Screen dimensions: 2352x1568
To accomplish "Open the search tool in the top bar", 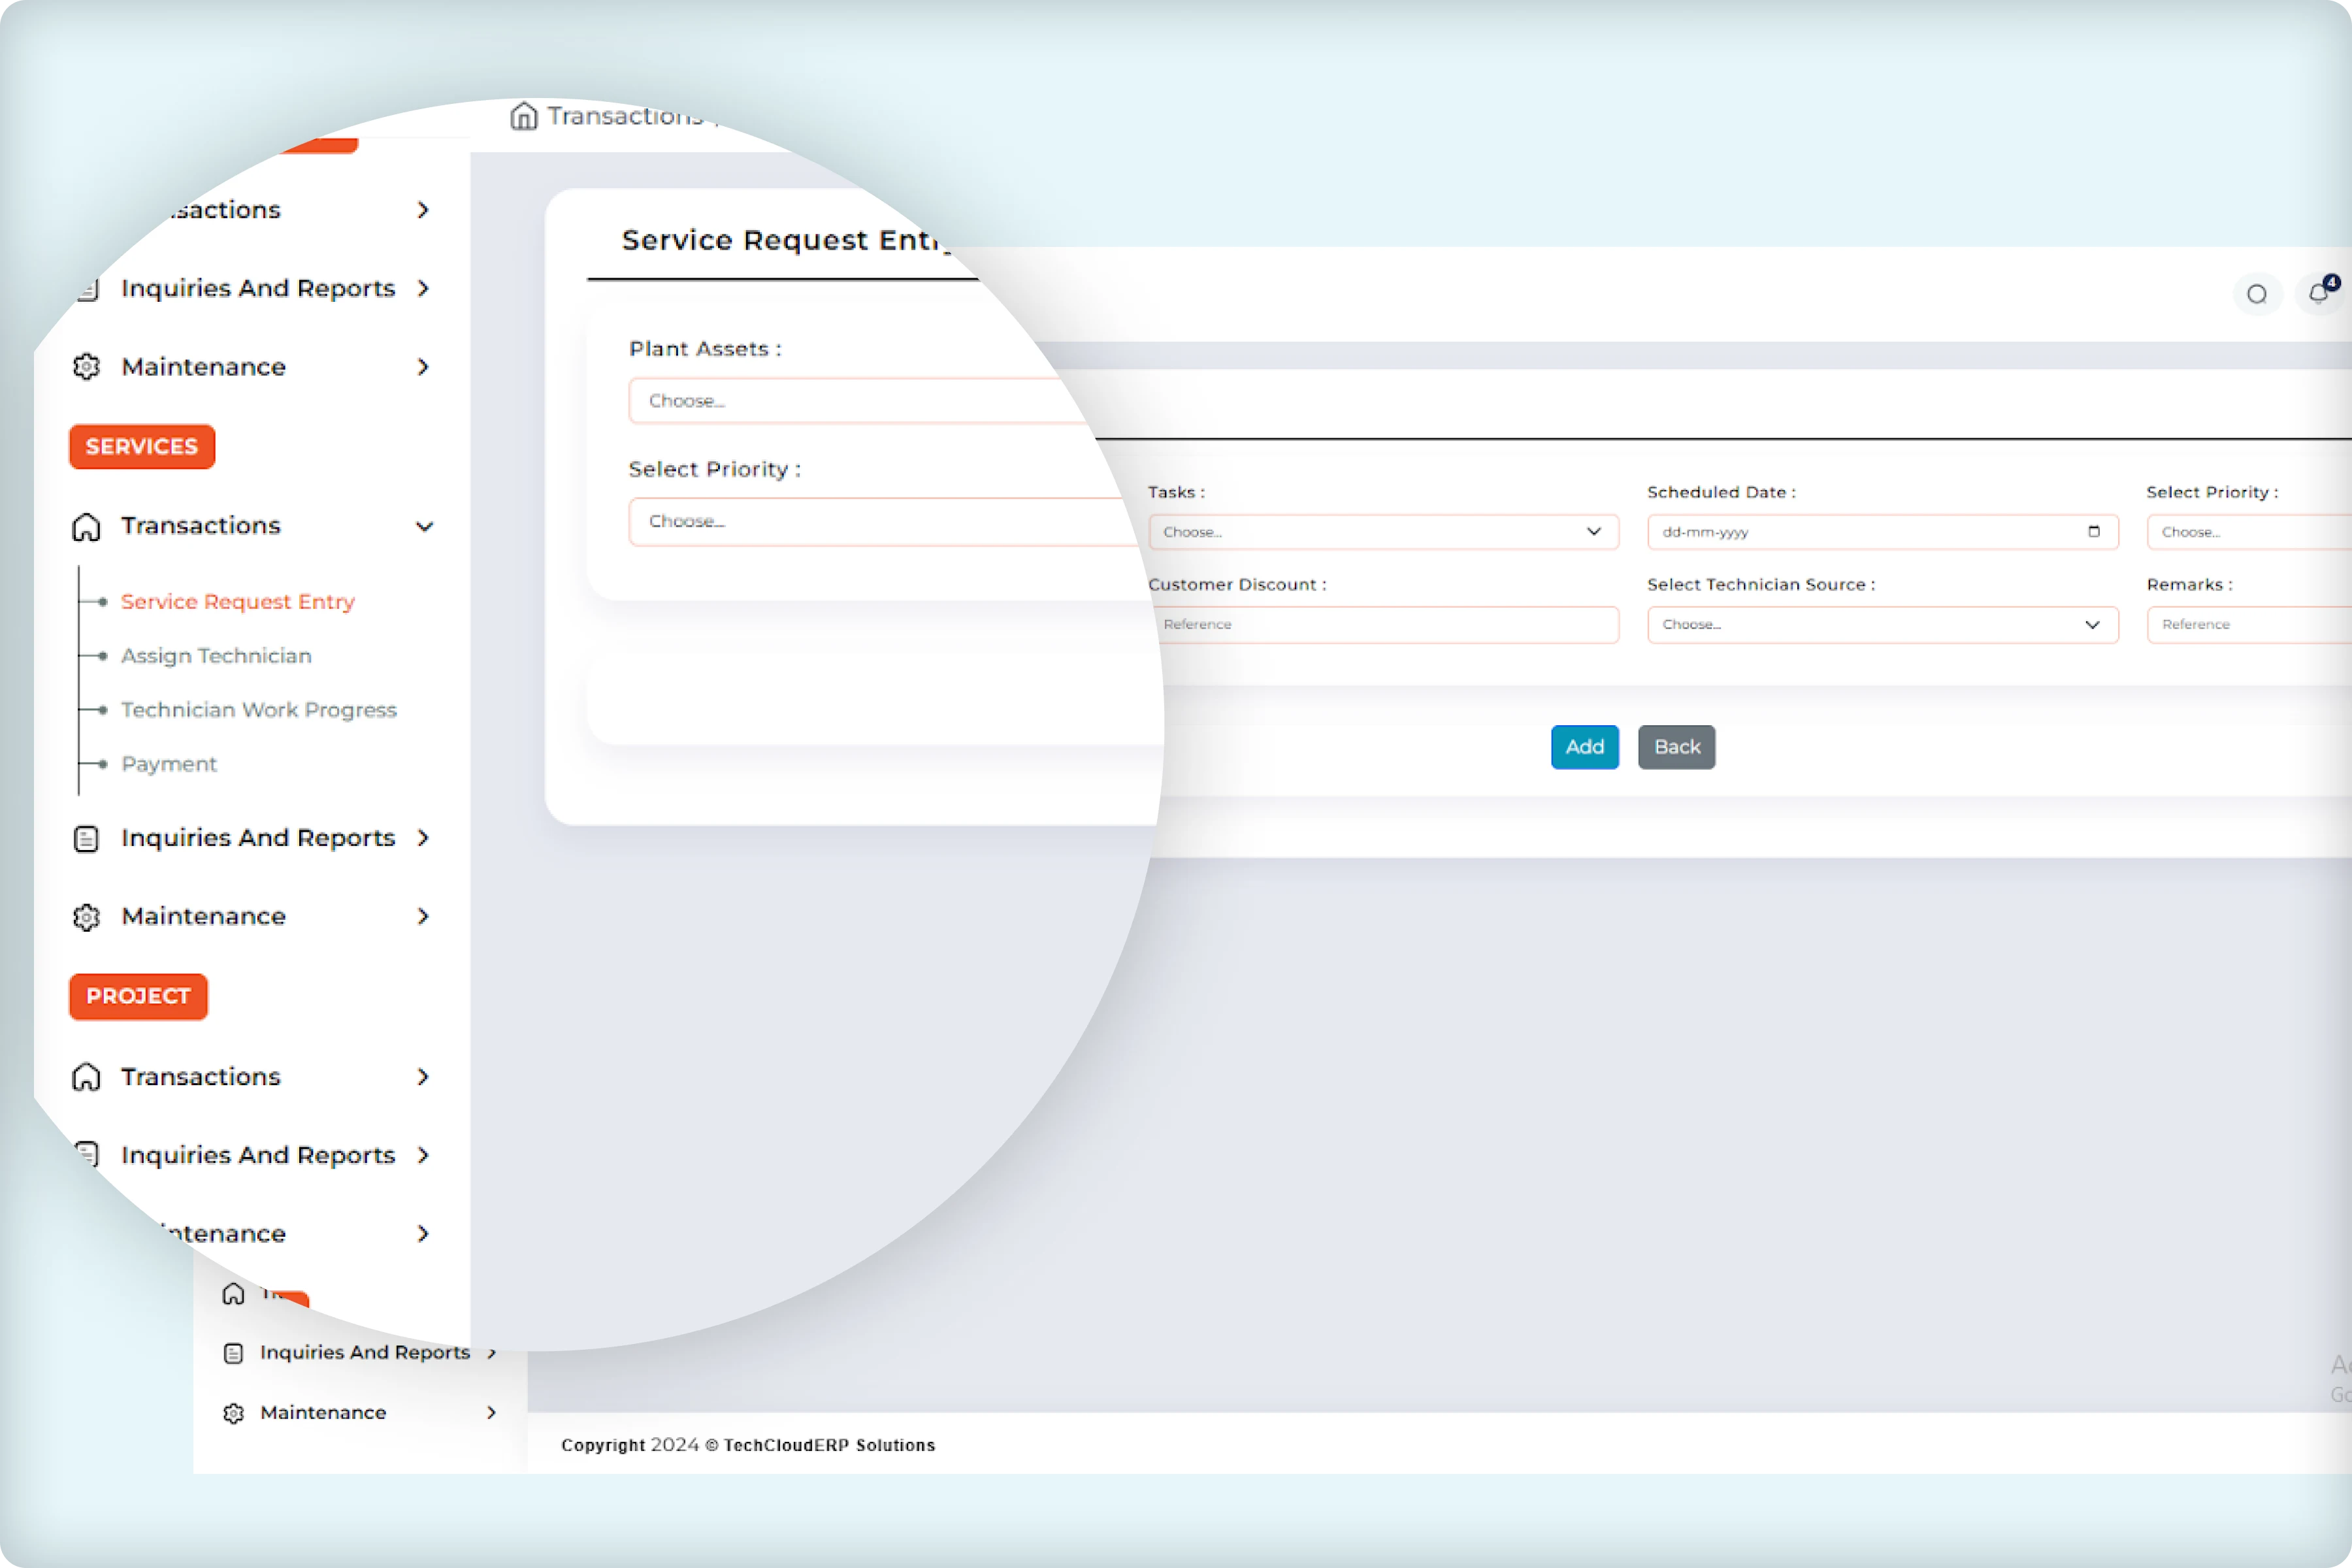I will pyautogui.click(x=2257, y=293).
